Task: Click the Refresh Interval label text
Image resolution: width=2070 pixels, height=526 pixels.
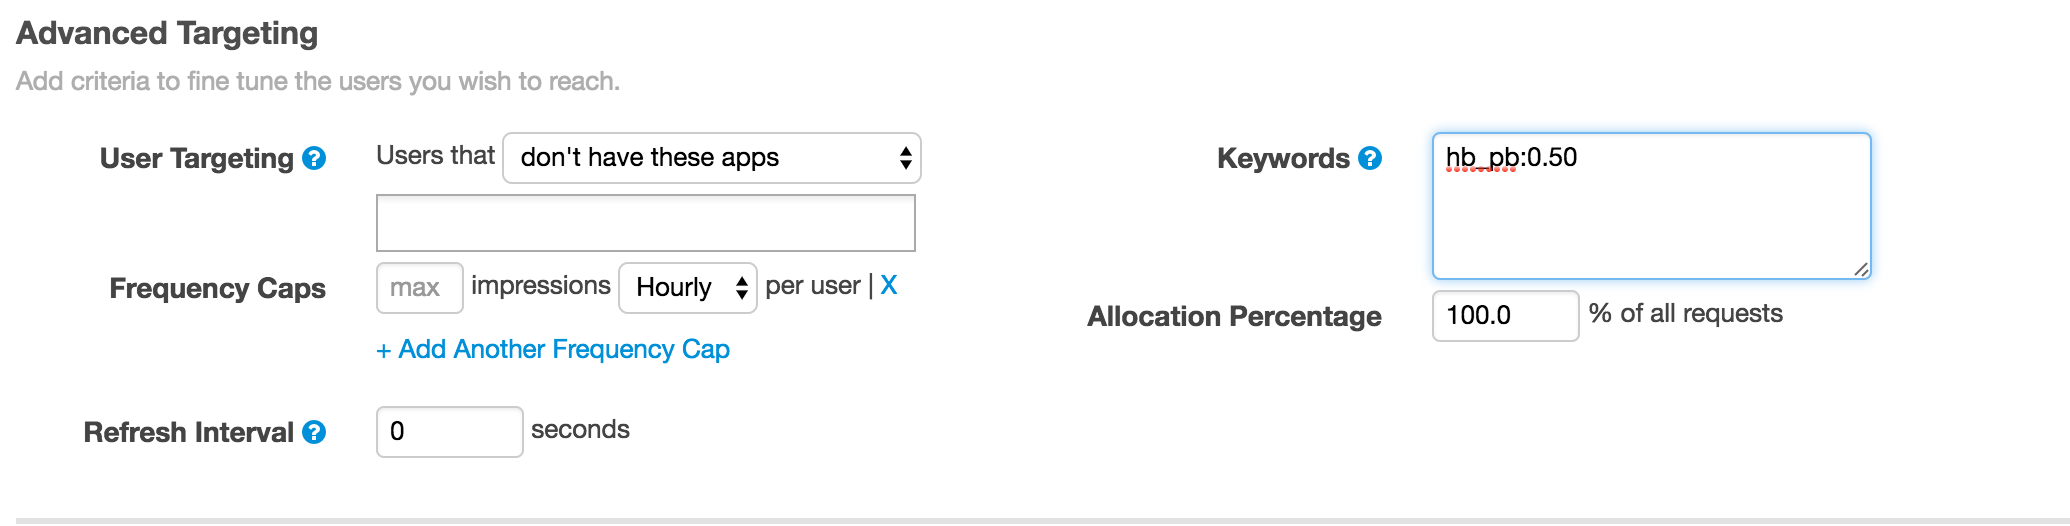Action: tap(188, 432)
